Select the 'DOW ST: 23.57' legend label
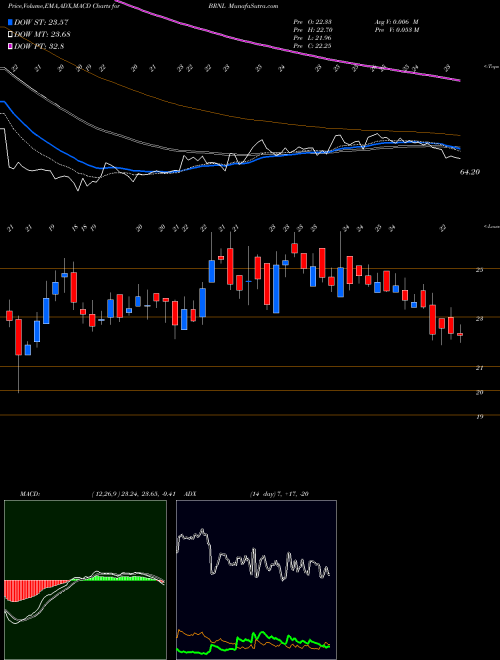Image resolution: width=500 pixels, height=660 pixels. (x=41, y=22)
